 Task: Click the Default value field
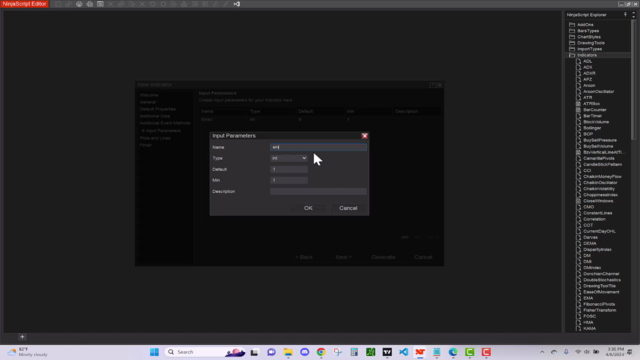pos(289,169)
